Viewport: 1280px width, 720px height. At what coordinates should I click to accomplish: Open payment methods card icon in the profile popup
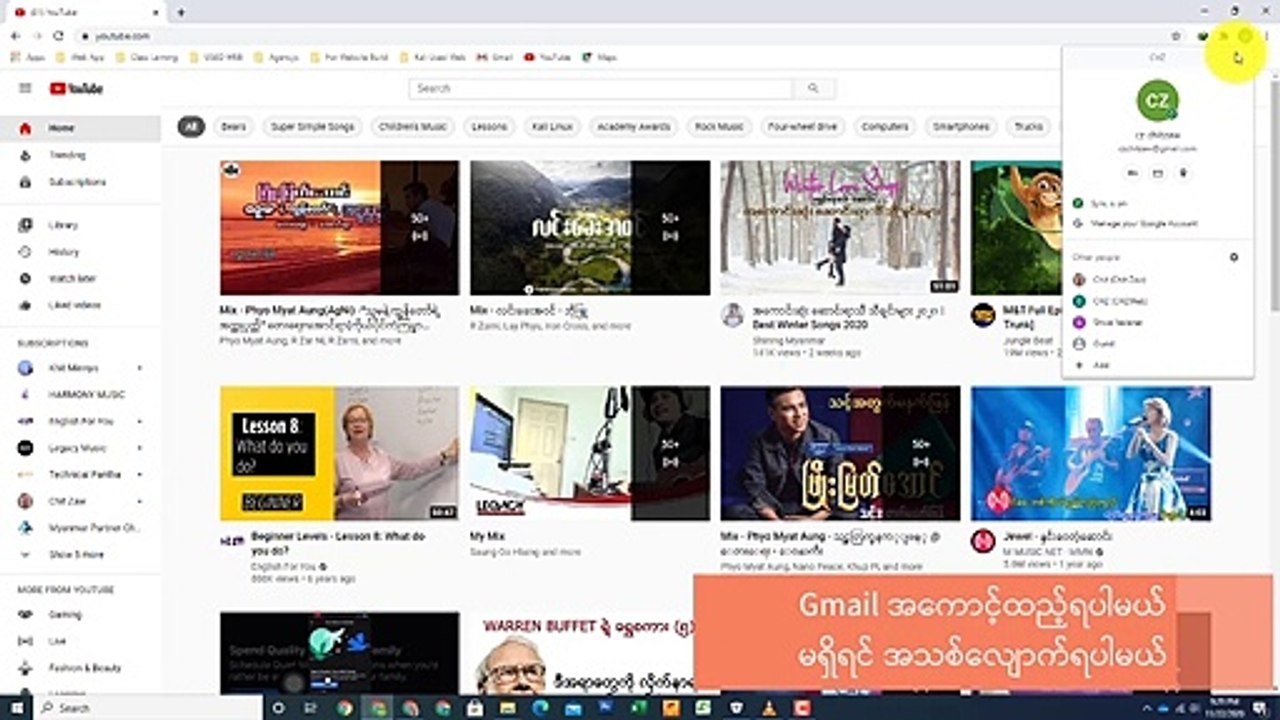[x=1158, y=173]
